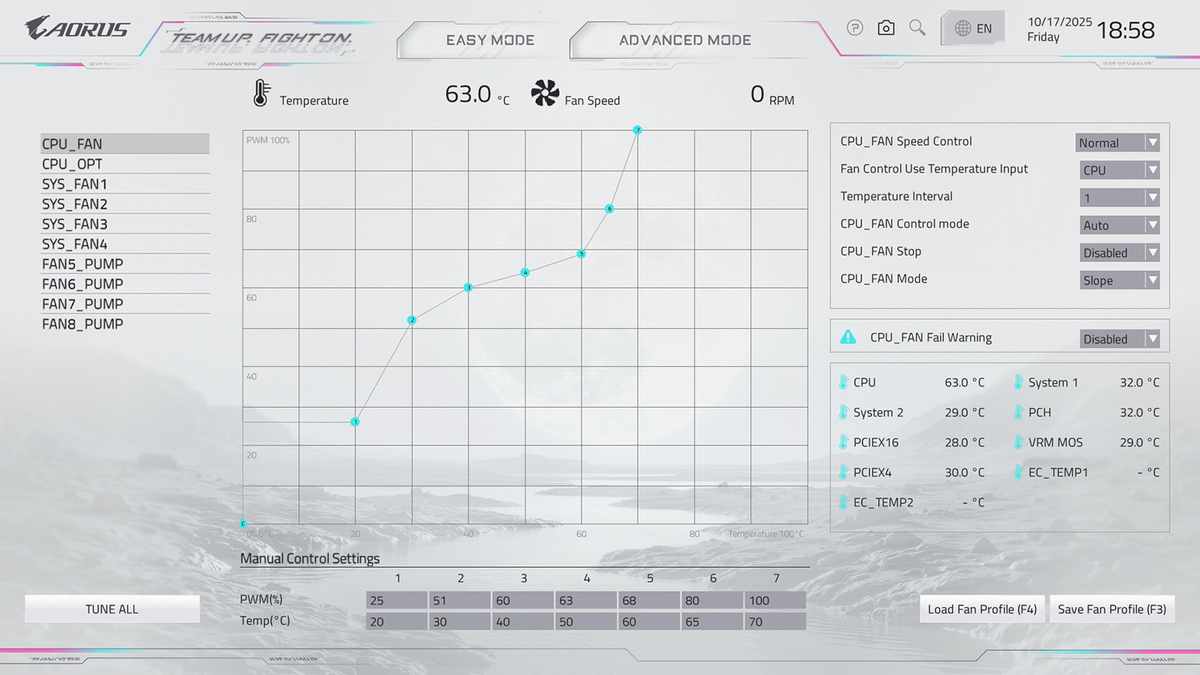Click the thermometer icon next to PCIEX4
The height and width of the screenshot is (675, 1200).
pos(843,472)
